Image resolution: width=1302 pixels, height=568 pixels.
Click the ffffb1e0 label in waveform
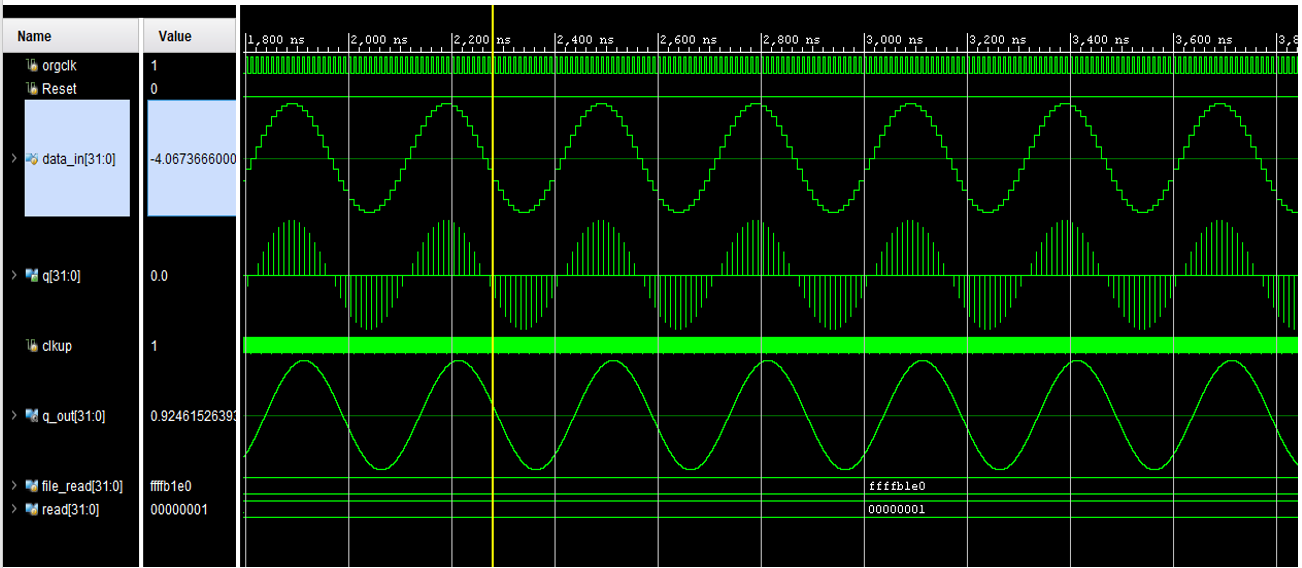(896, 486)
